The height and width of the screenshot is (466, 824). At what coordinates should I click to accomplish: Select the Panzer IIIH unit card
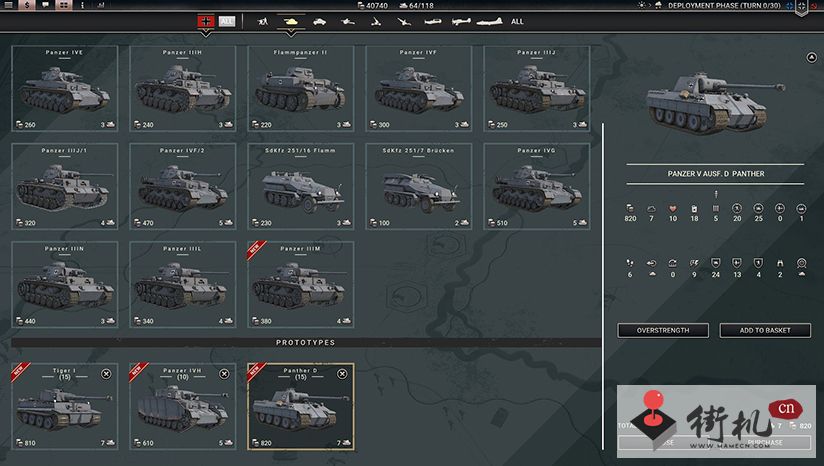pyautogui.click(x=182, y=88)
